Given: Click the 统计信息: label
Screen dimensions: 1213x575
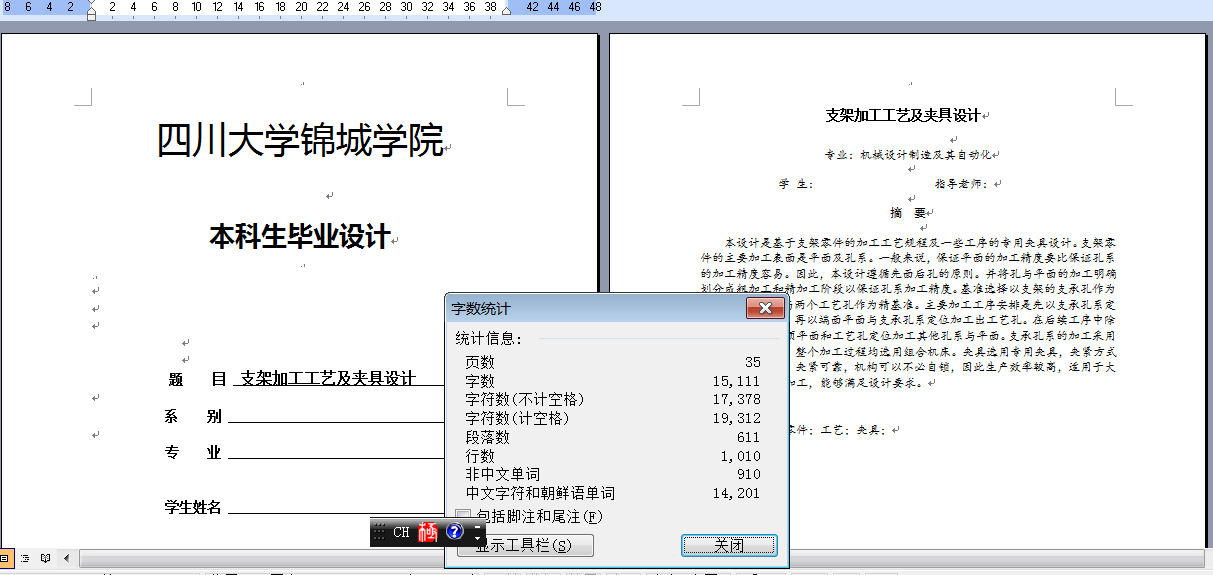Looking at the screenshot, I should 489,339.
